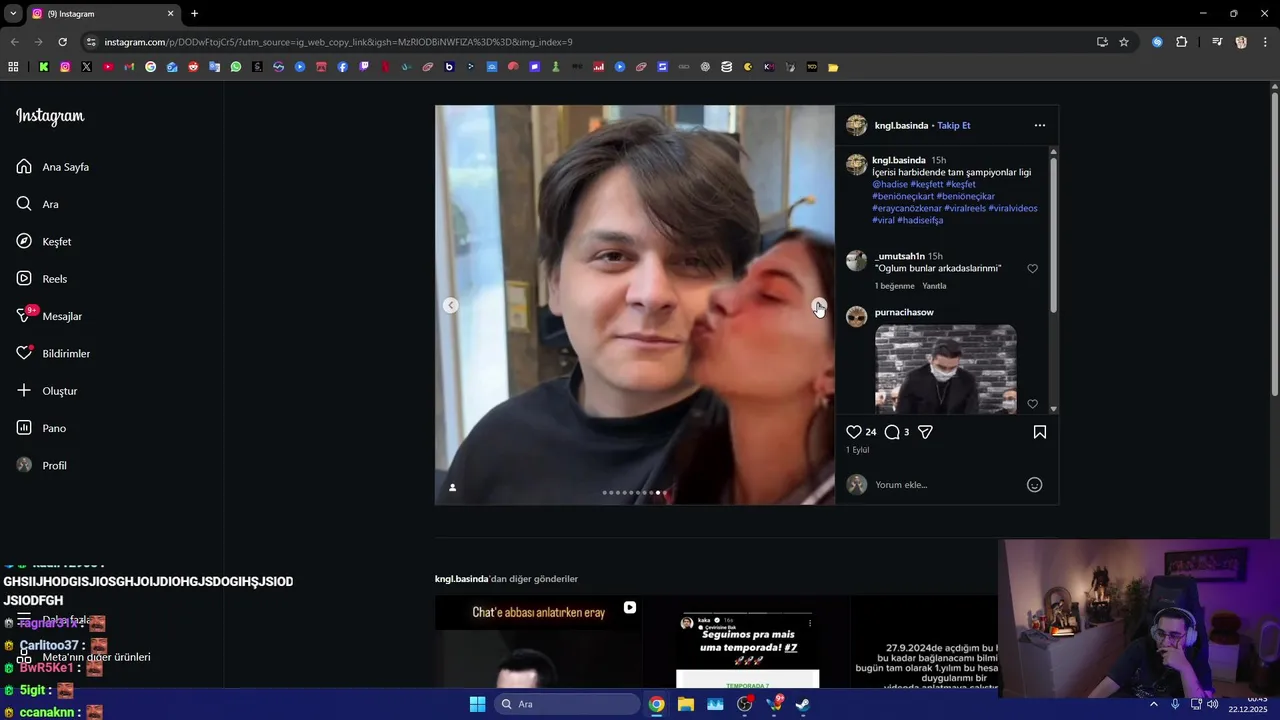Viewport: 1280px width, 720px height.
Task: Like purnacihasow's image comment
Action: pos(1033,404)
